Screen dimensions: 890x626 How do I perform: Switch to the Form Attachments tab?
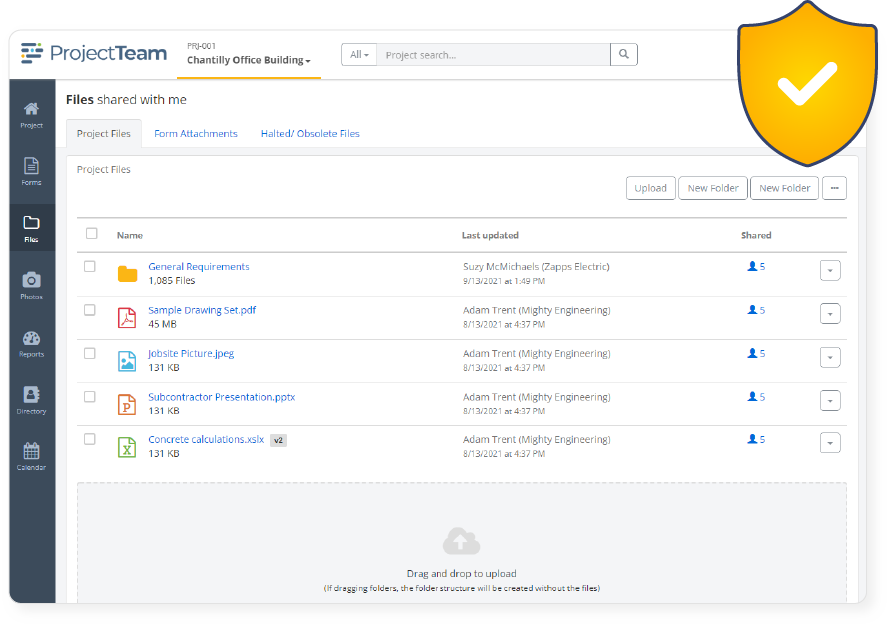coord(195,133)
